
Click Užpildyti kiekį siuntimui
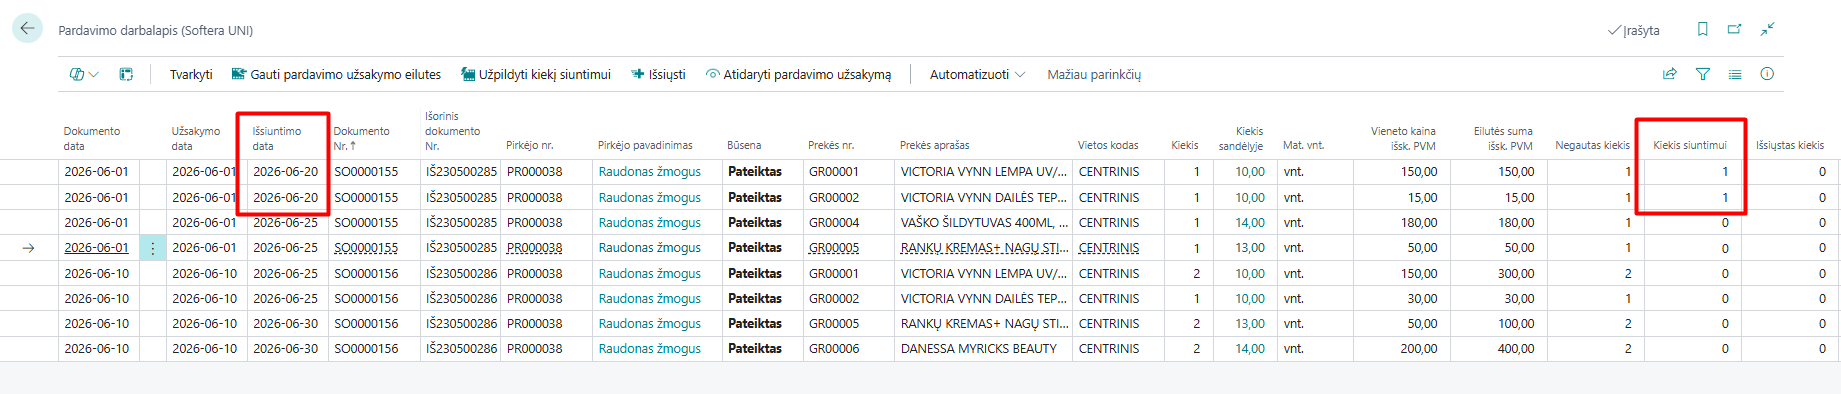[536, 75]
